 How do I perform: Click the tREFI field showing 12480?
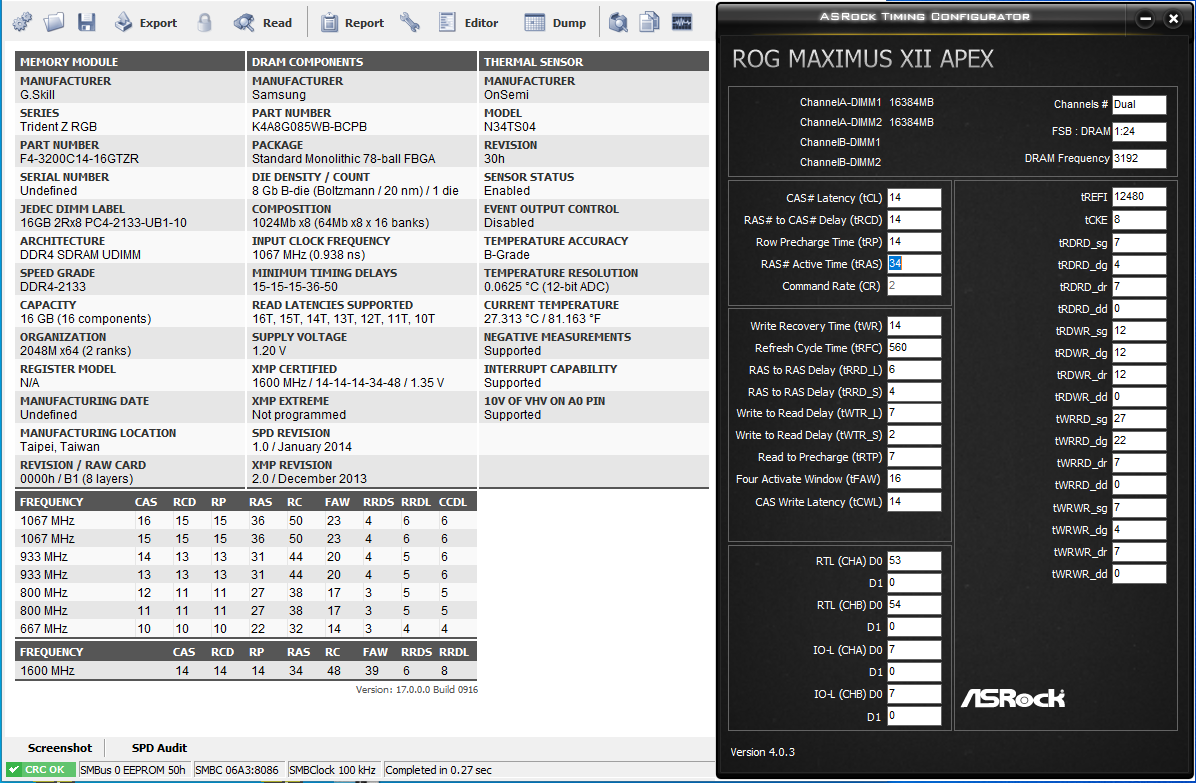click(1139, 197)
